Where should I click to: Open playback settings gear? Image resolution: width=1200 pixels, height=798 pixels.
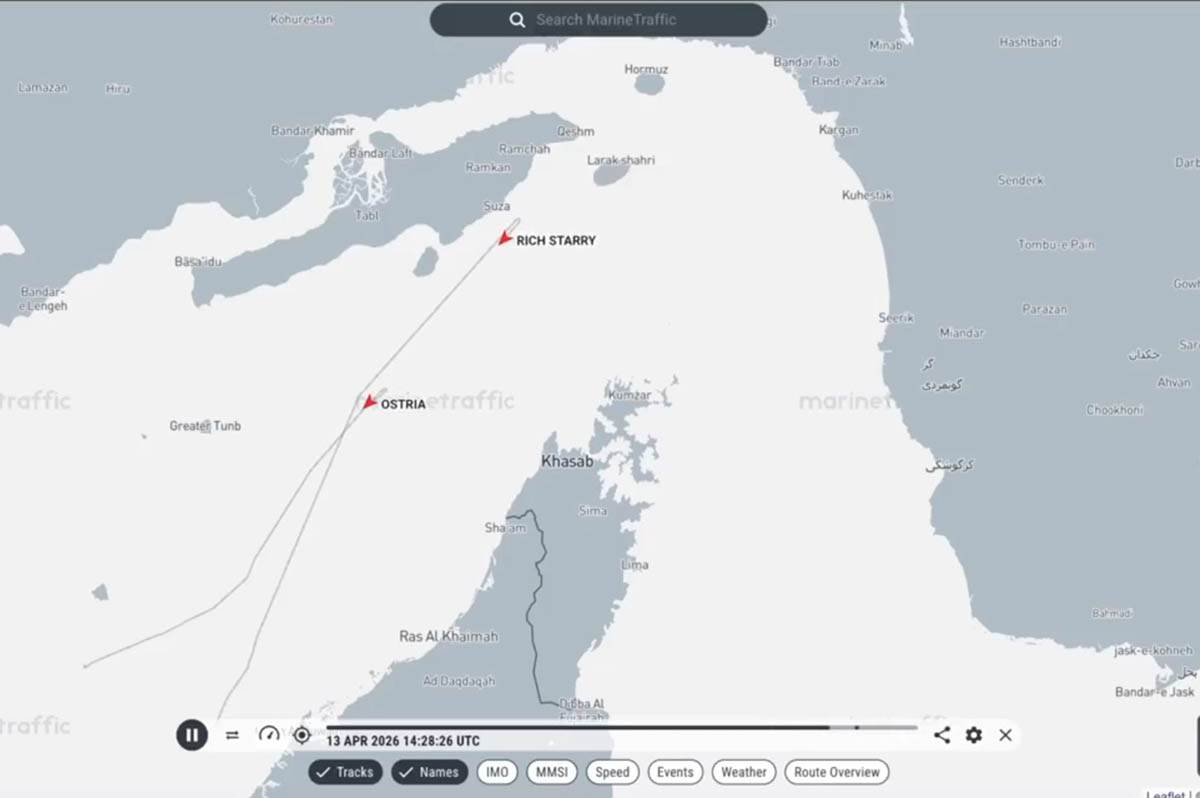tap(974, 735)
